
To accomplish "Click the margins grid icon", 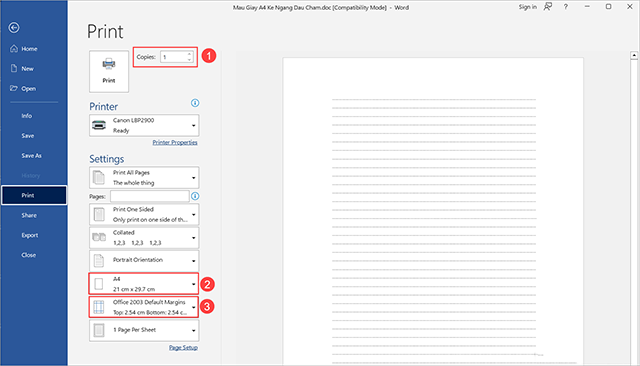I will click(99, 307).
